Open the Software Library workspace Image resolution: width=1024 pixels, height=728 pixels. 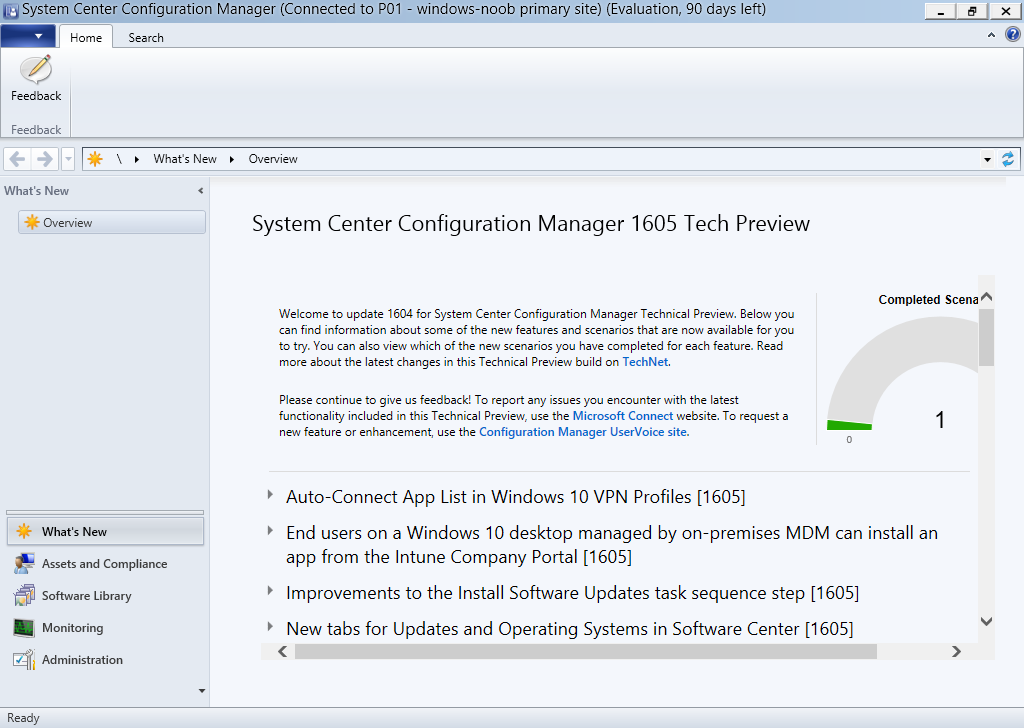pyautogui.click(x=105, y=595)
